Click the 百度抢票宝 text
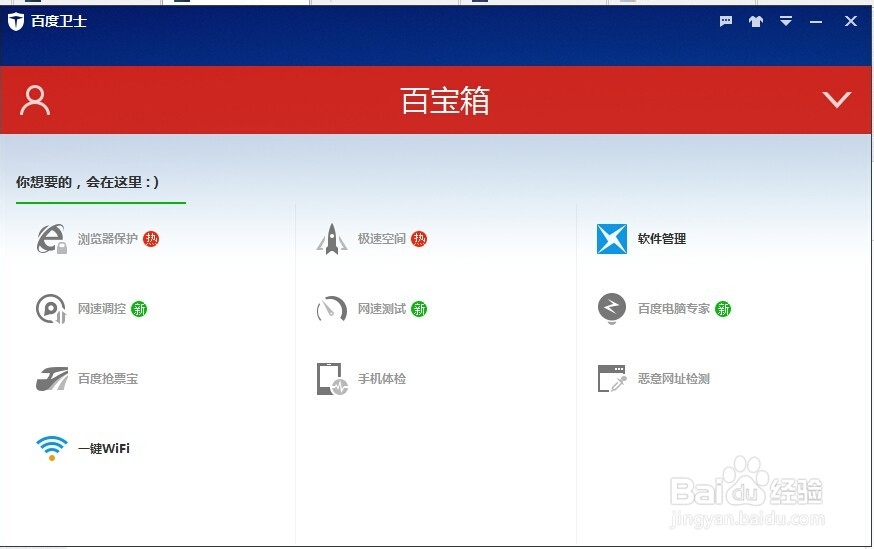 [108, 379]
